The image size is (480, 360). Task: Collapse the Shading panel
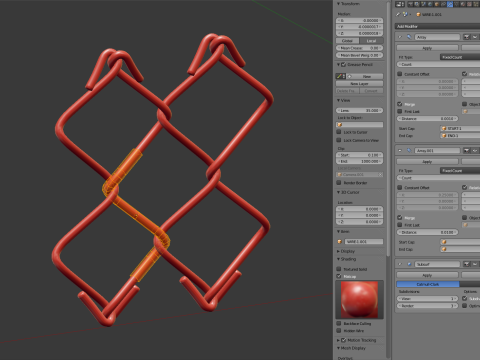pos(339,259)
